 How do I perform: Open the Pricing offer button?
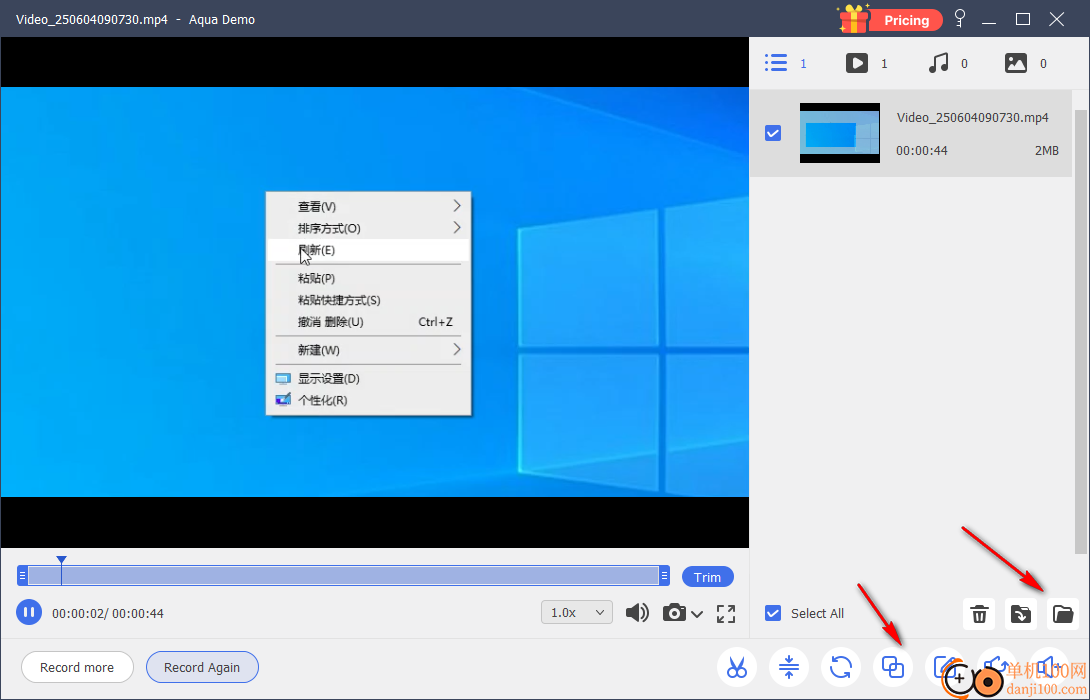point(906,20)
